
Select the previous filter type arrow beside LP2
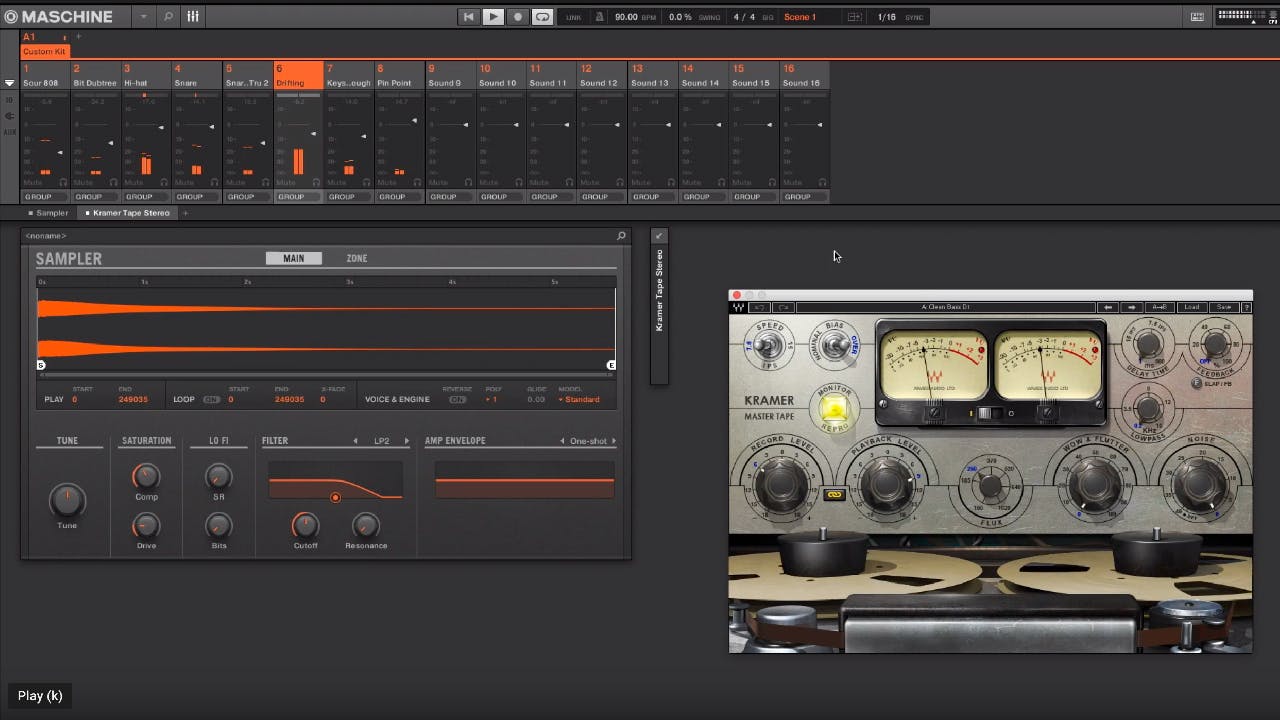pyautogui.click(x=355, y=441)
